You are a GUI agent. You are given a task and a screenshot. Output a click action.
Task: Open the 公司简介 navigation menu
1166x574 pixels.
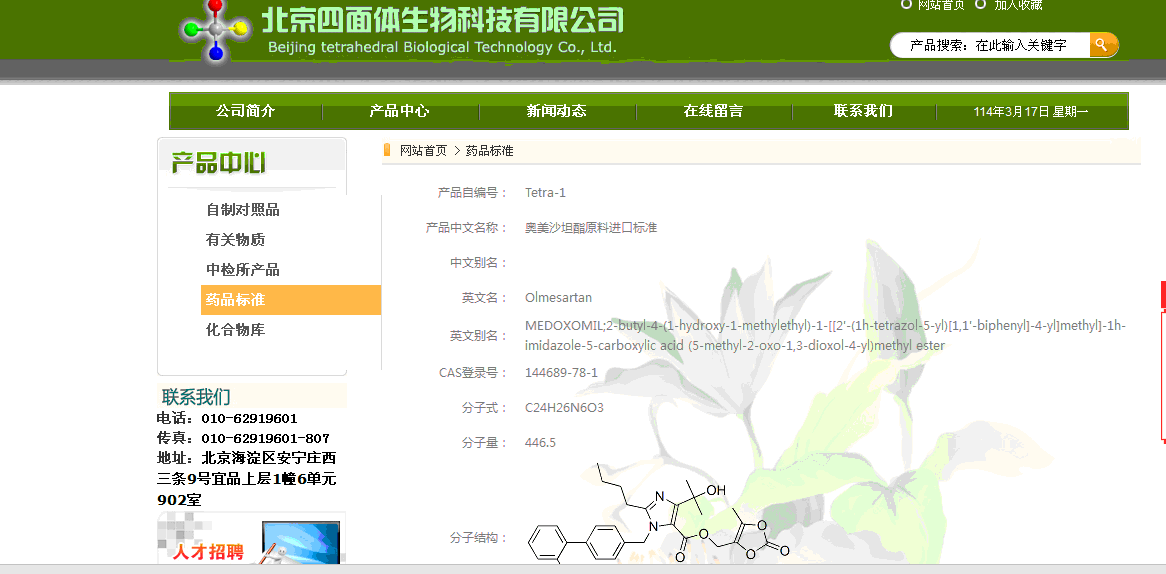pos(245,111)
